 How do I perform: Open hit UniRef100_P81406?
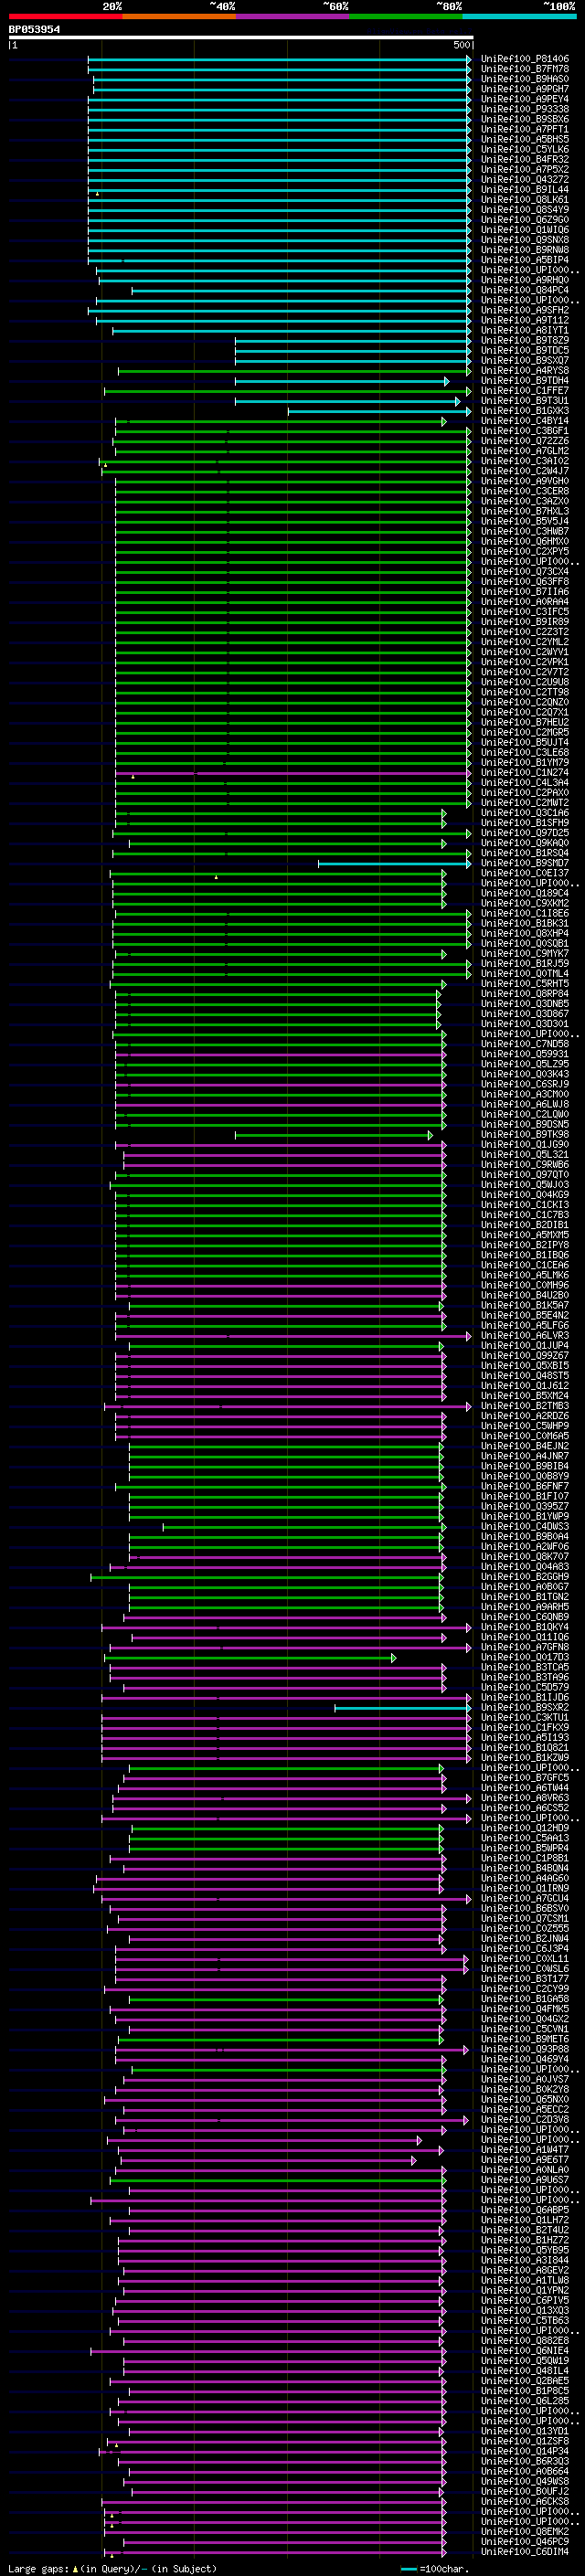tap(525, 59)
